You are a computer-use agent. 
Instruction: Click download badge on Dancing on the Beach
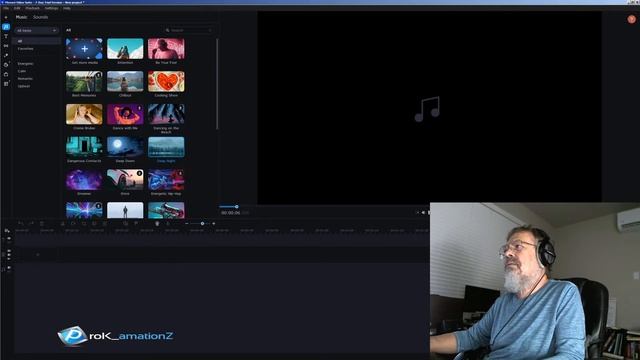pyautogui.click(x=180, y=108)
